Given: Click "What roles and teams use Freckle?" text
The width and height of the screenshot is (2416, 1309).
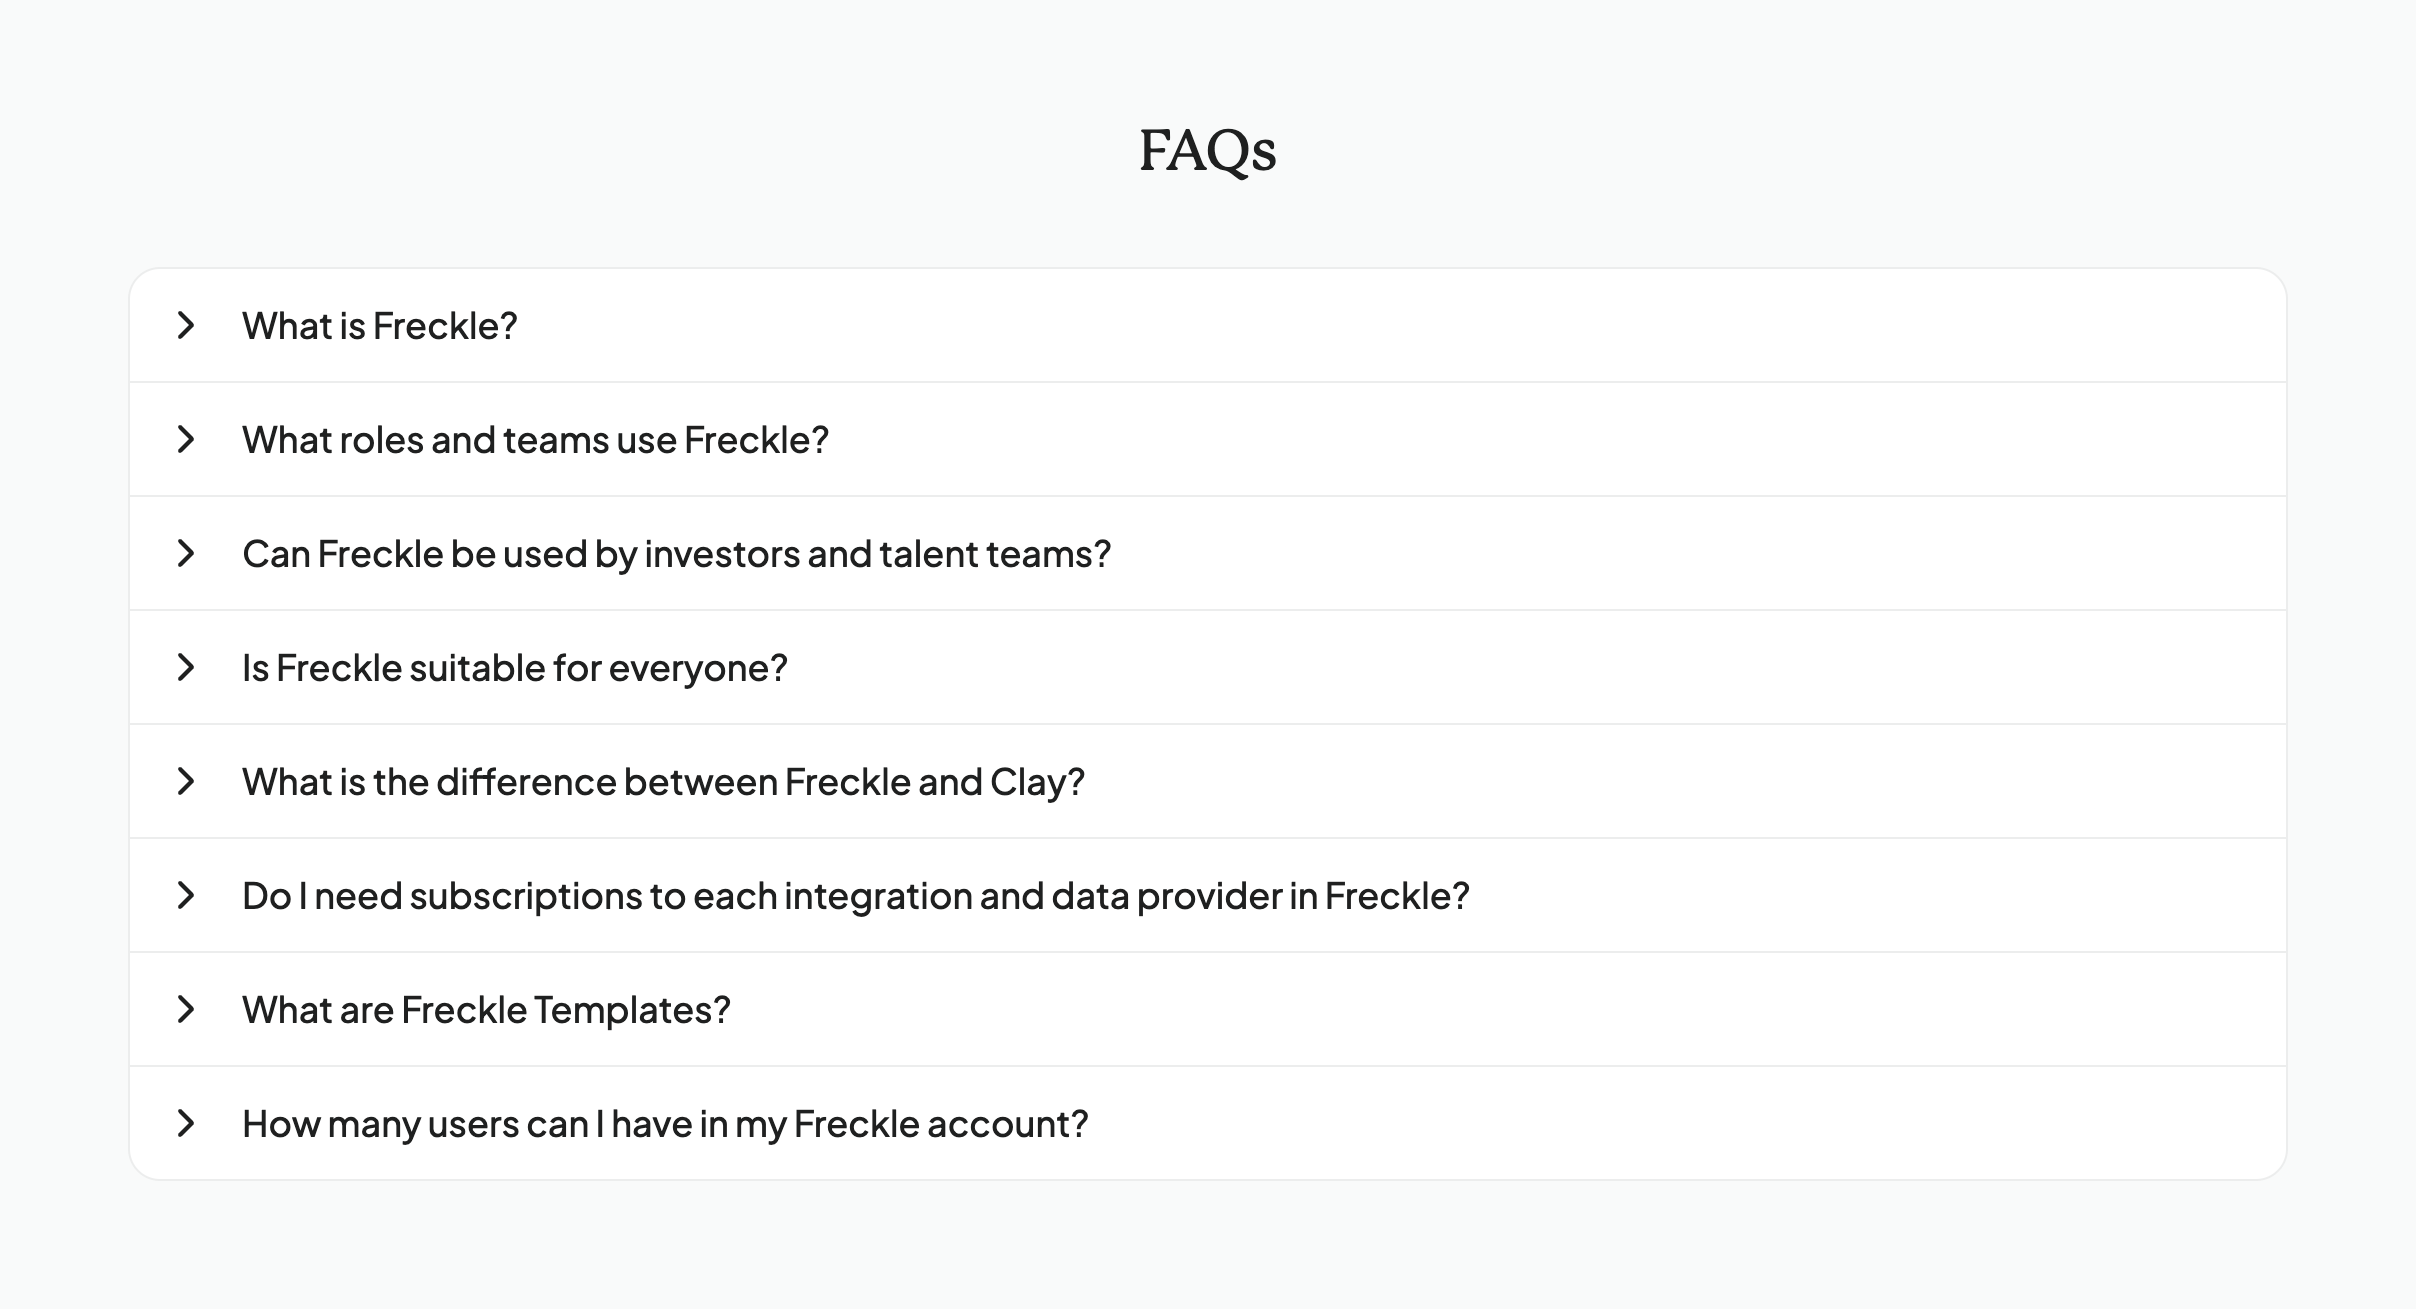Looking at the screenshot, I should click(535, 440).
